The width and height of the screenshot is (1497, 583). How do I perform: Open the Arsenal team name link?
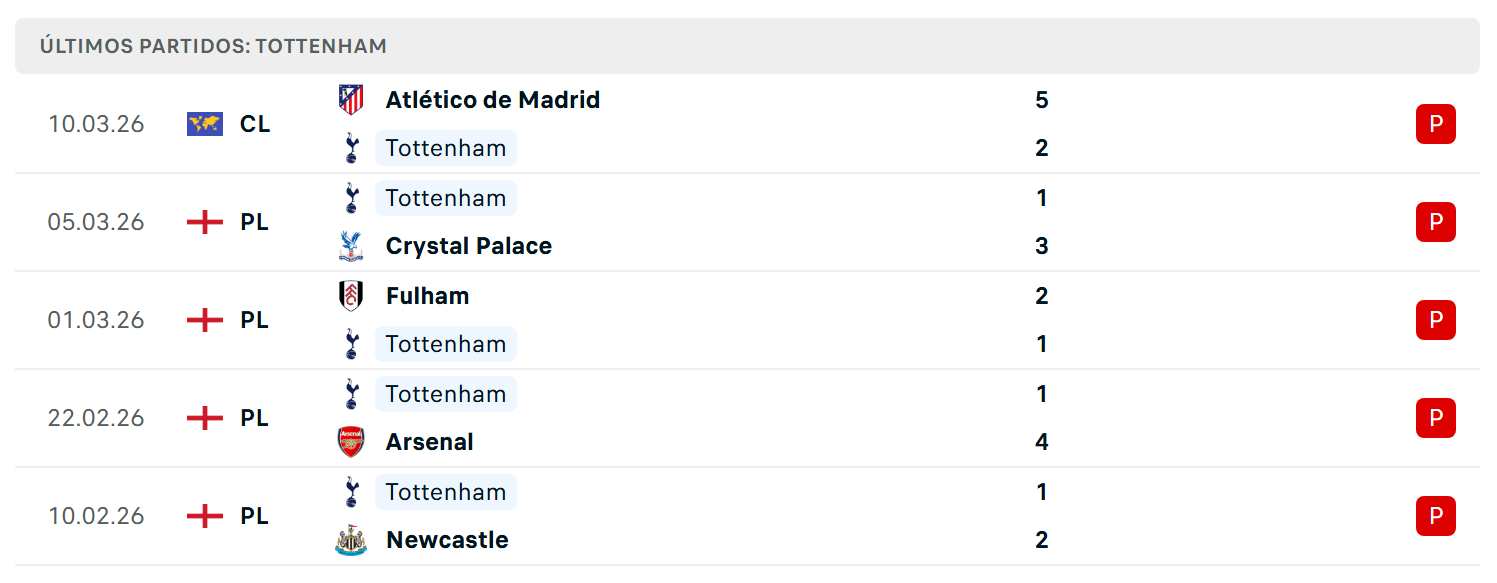coord(430,442)
